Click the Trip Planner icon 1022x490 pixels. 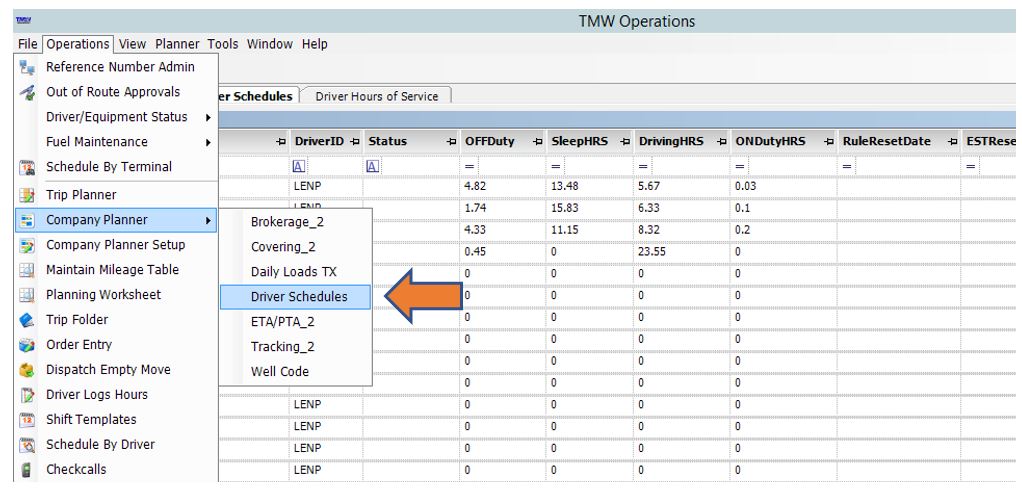click(27, 195)
